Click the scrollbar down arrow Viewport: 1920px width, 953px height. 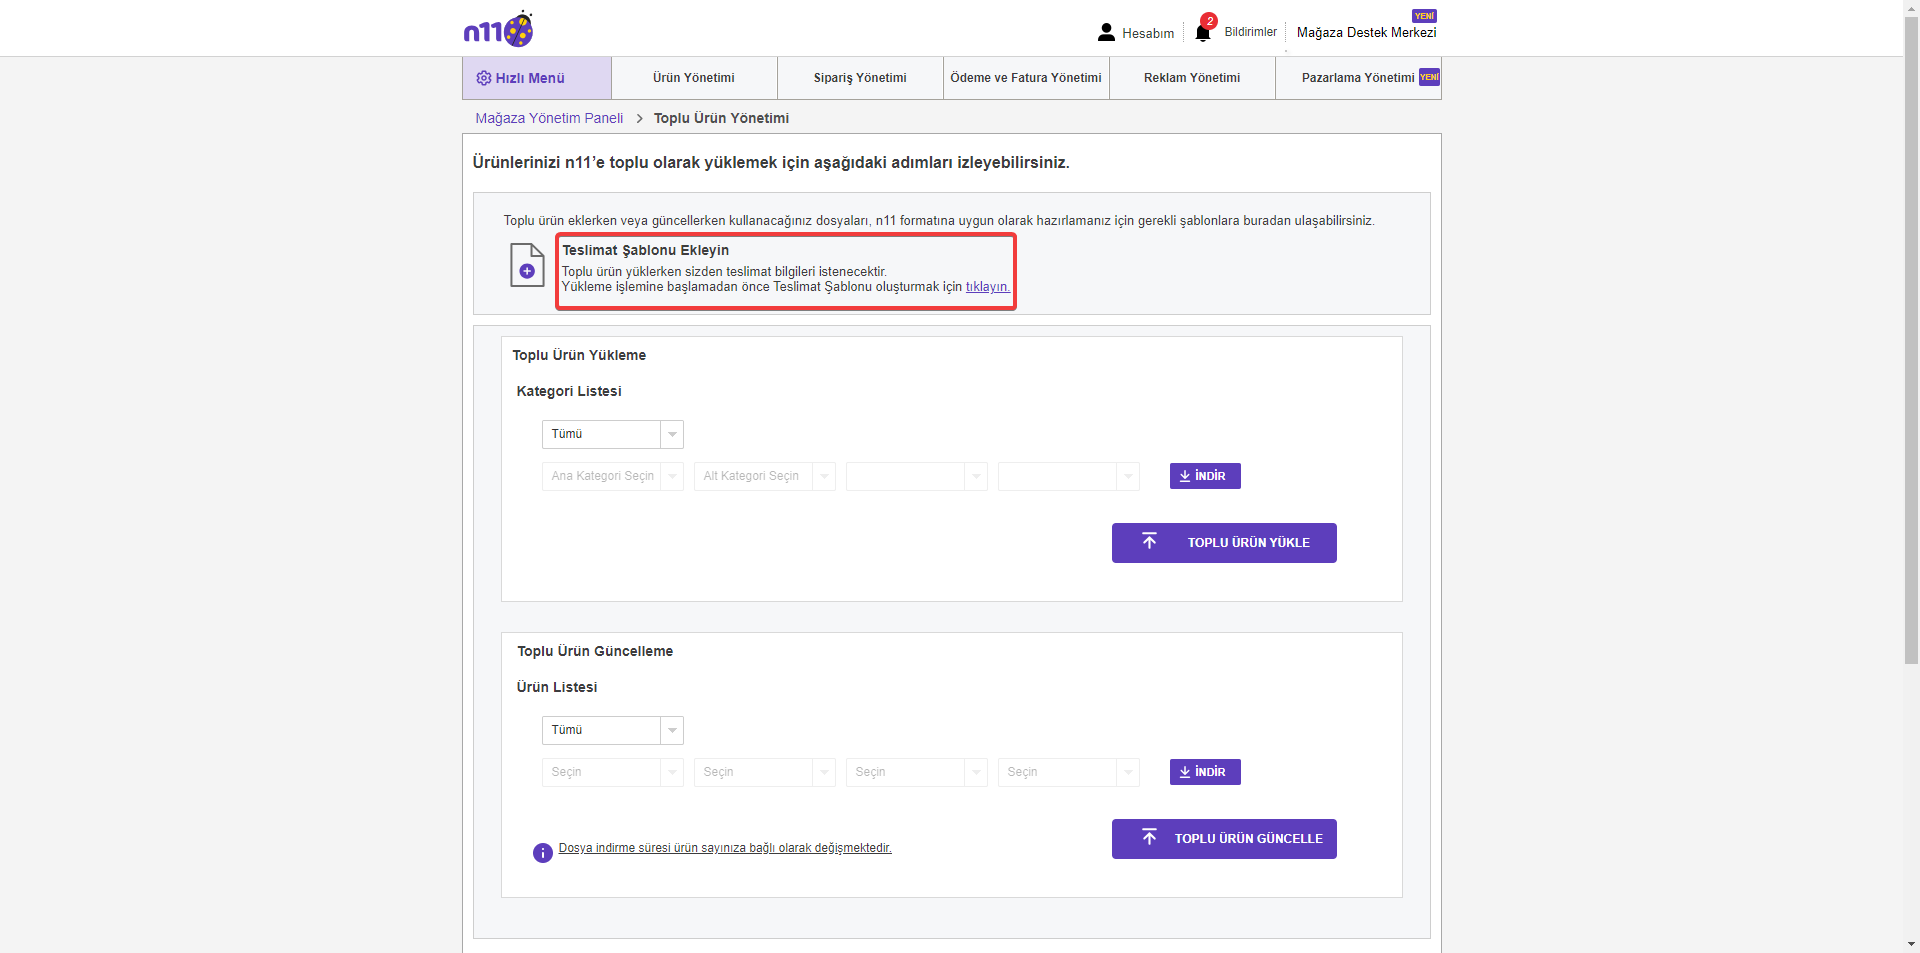coord(1911,944)
